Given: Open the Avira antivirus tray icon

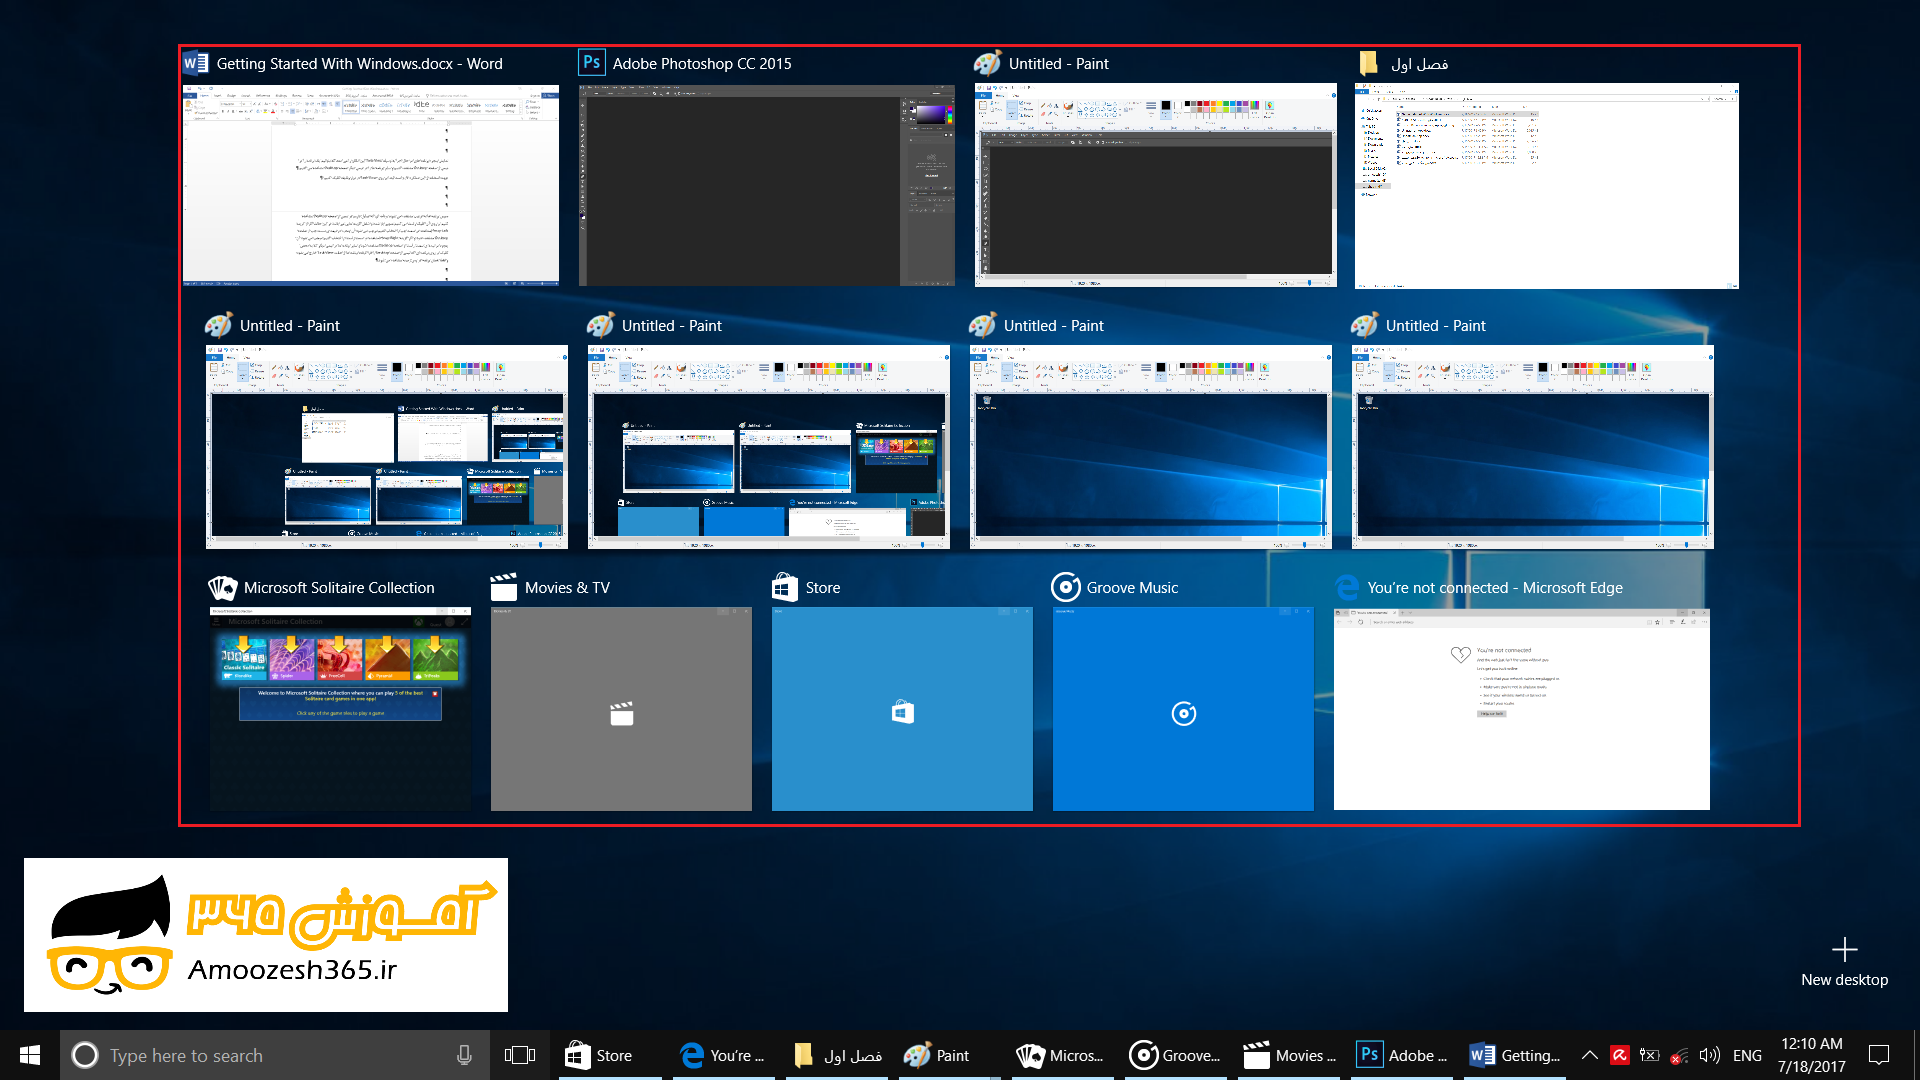Looking at the screenshot, I should [1620, 1055].
